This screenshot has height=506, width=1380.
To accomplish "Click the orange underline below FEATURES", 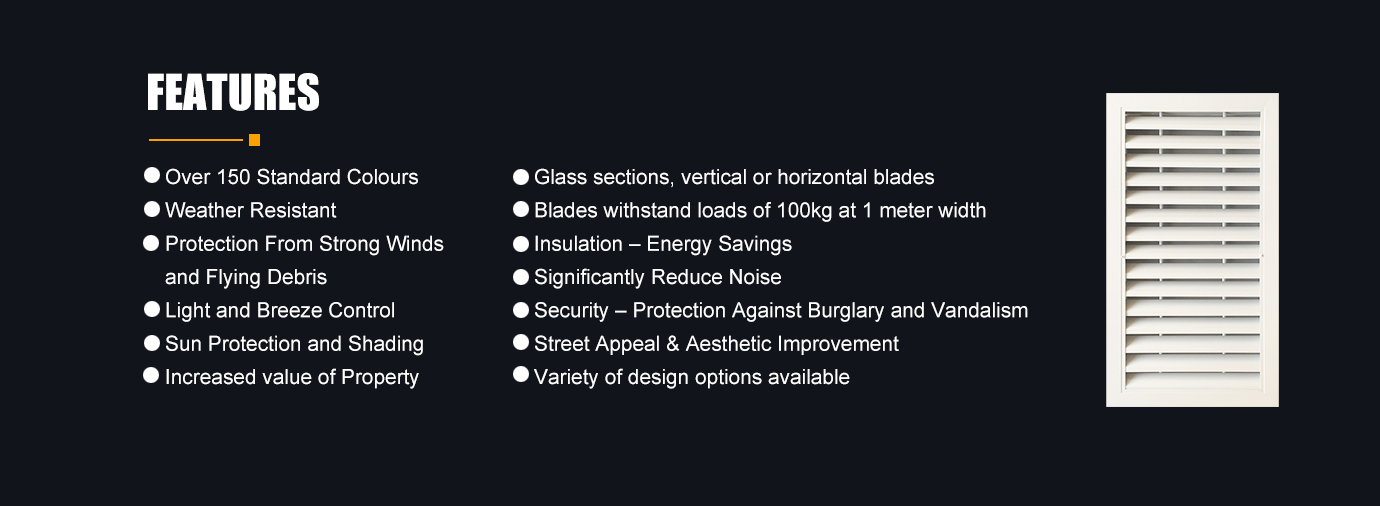I will (x=196, y=140).
